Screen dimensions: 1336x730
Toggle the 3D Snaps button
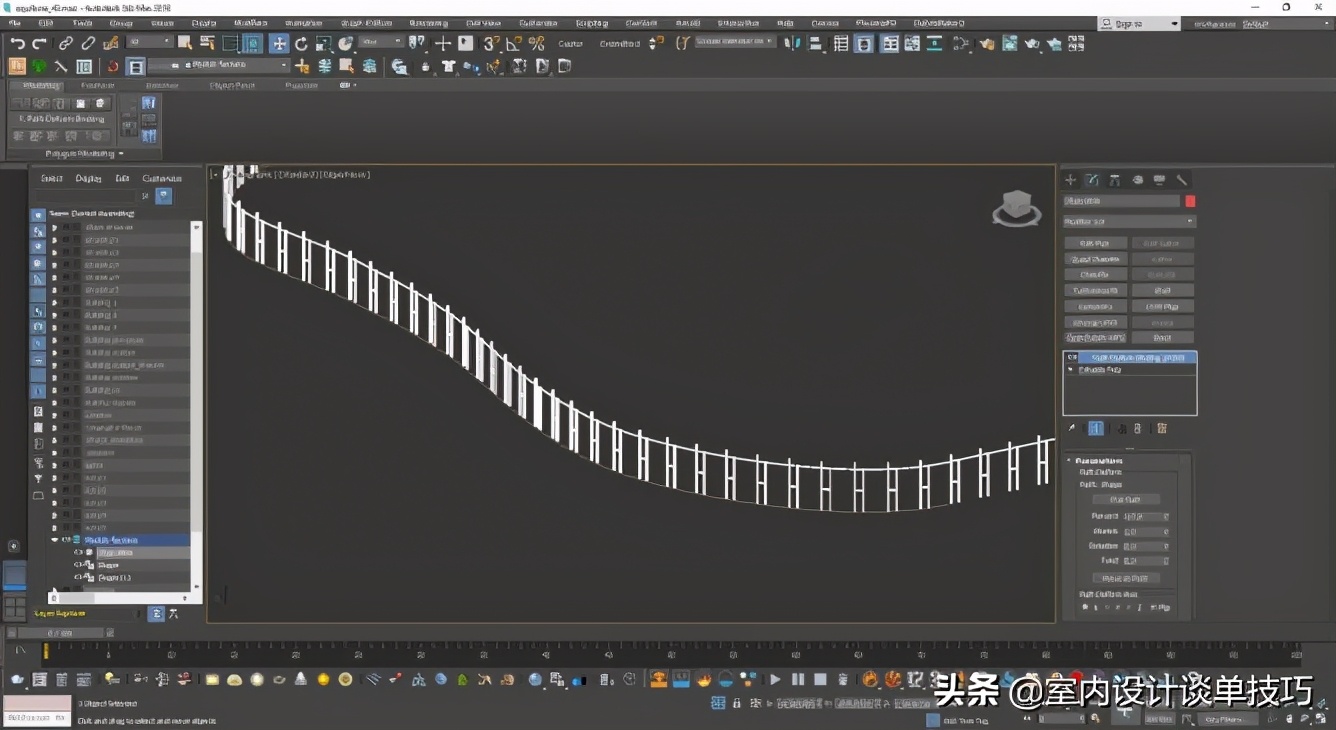coord(491,43)
